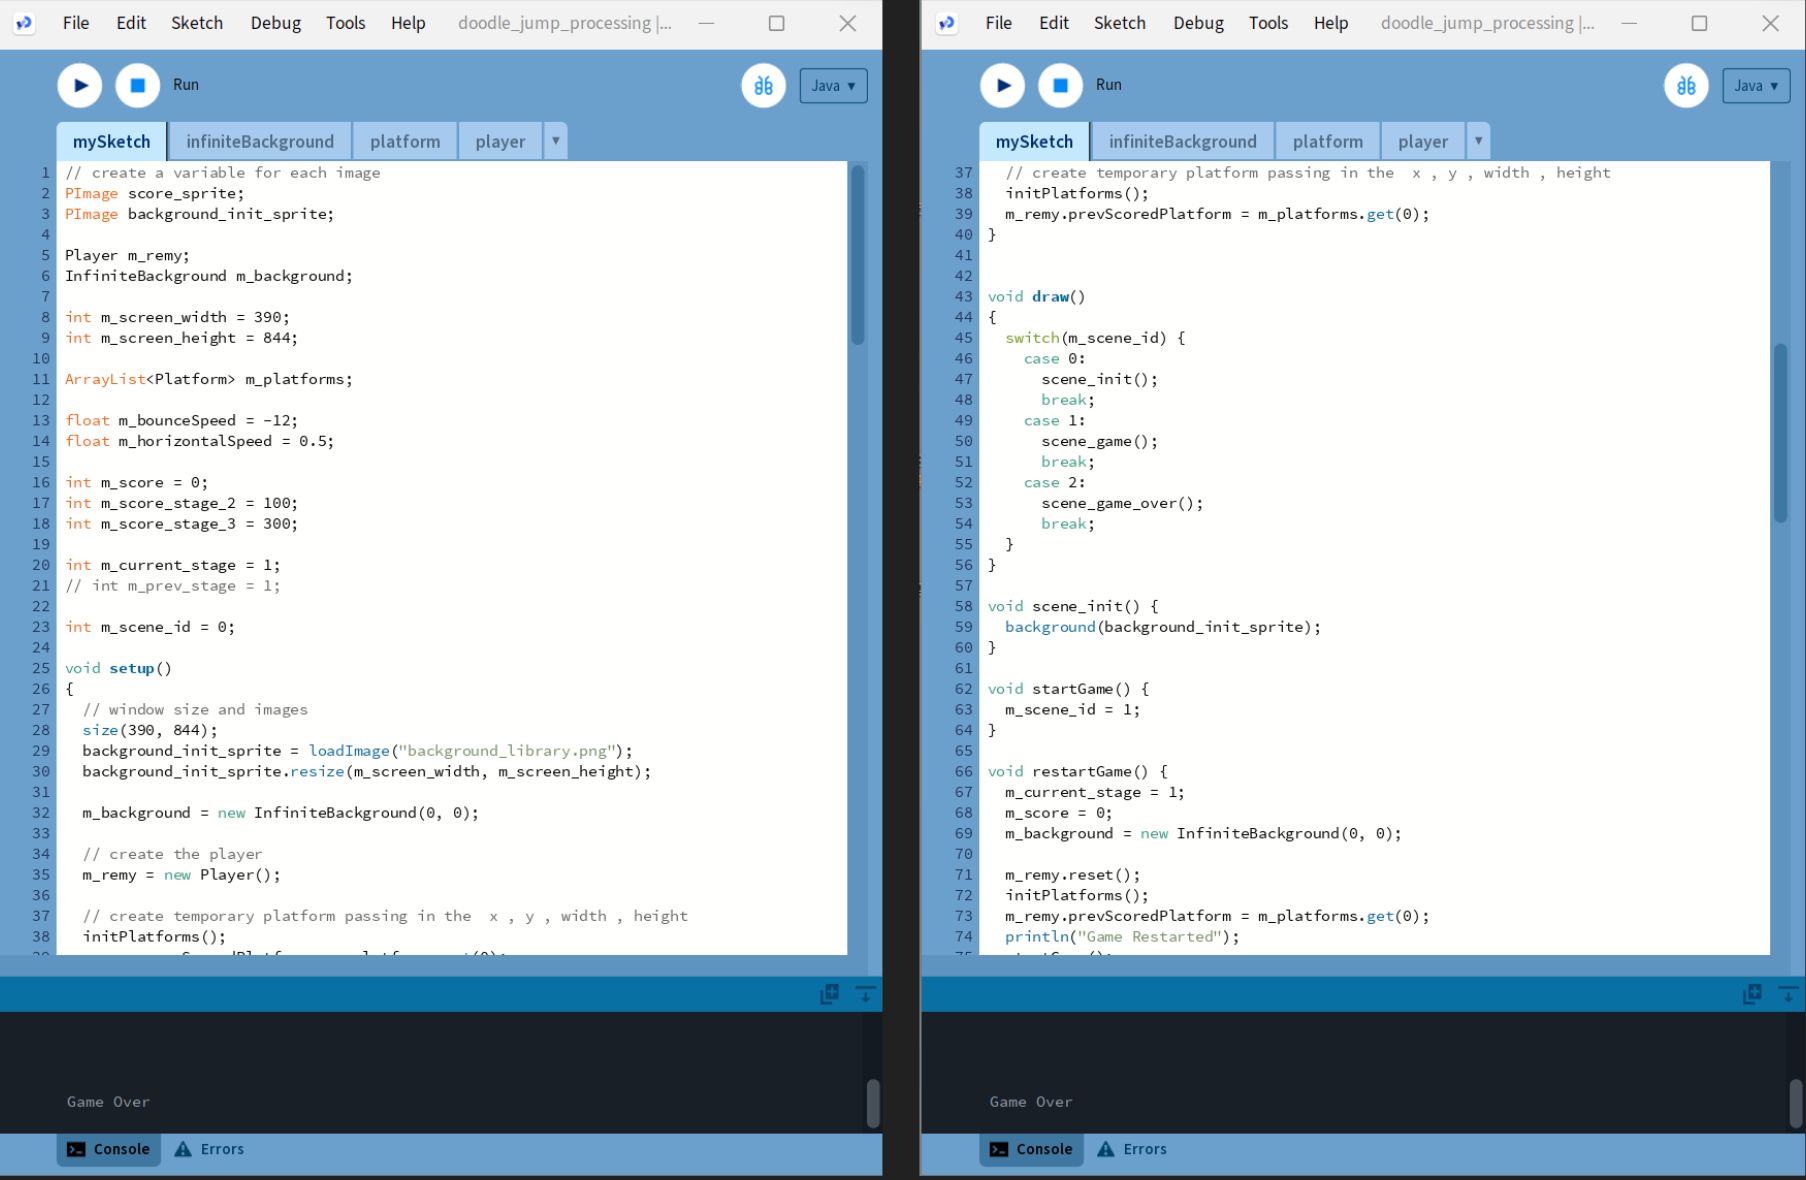Switch to mySketch tab in right window
The height and width of the screenshot is (1180, 1806).
(x=1034, y=142)
